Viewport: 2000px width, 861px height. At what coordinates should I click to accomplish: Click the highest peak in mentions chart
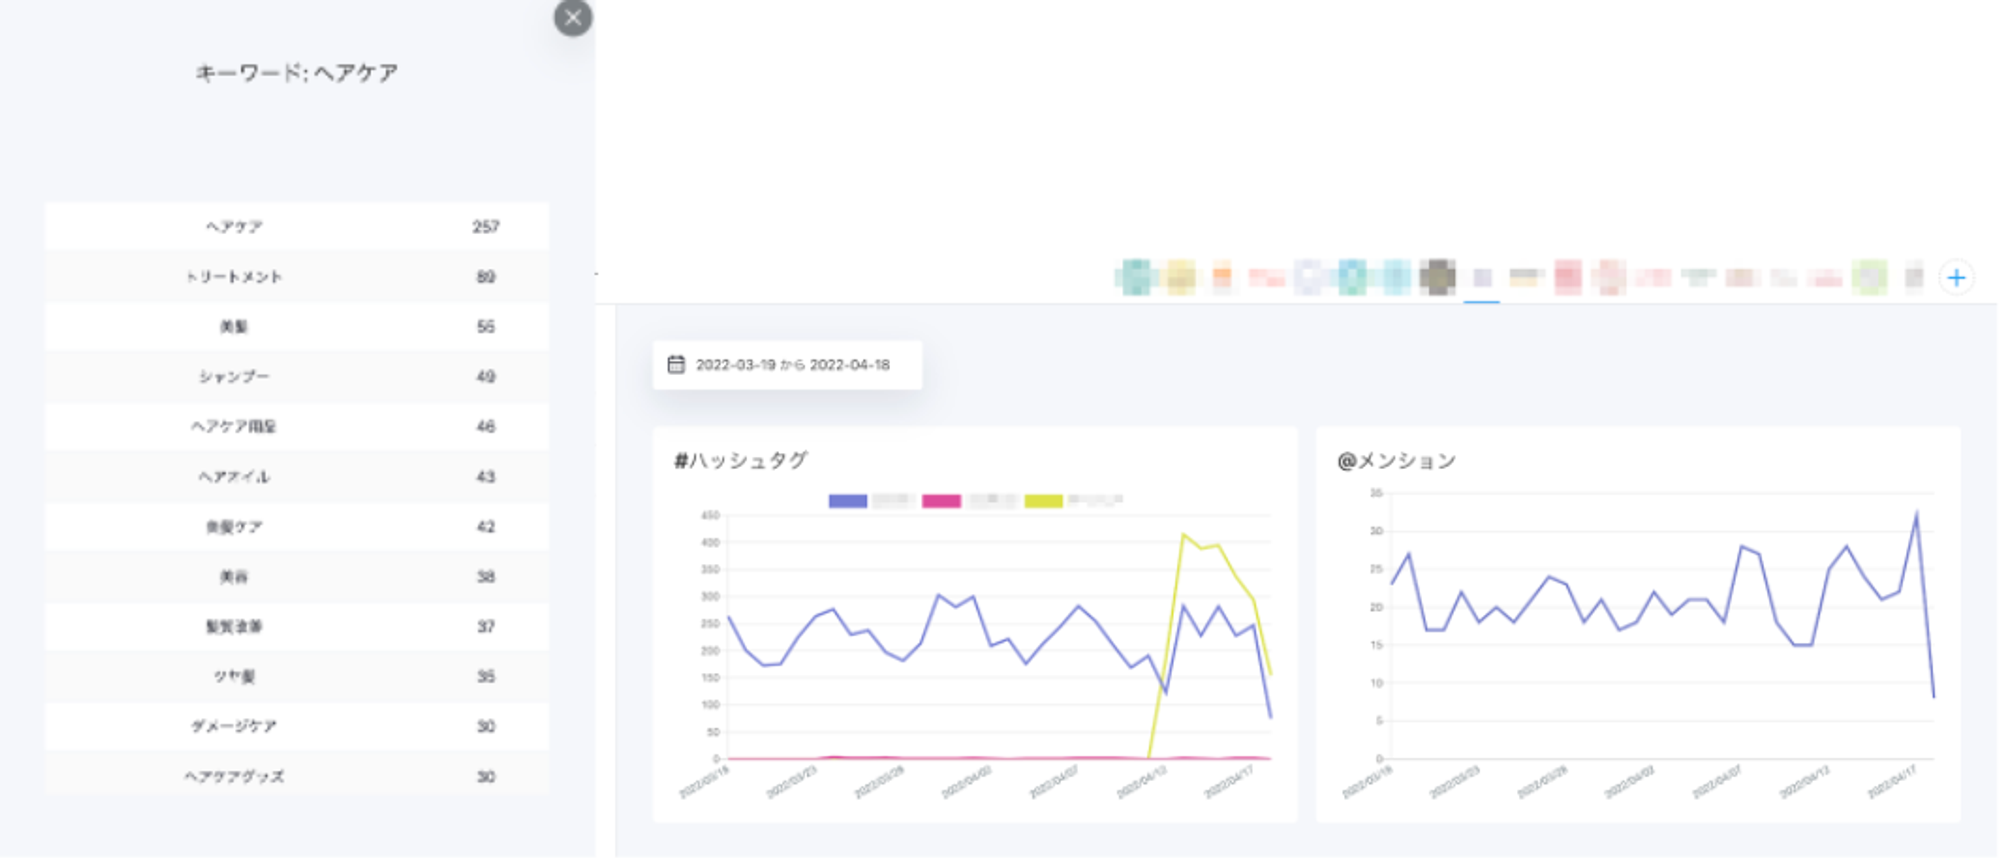1916,514
